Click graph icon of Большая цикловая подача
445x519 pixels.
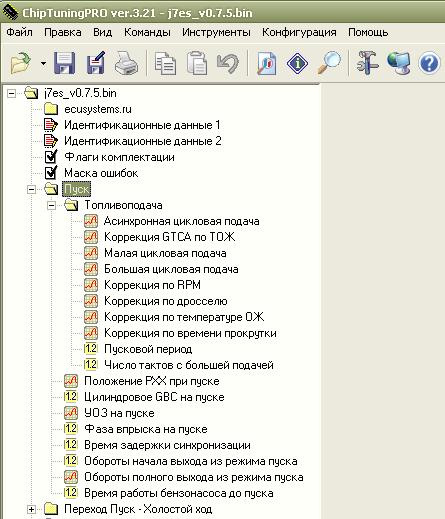coord(91,269)
